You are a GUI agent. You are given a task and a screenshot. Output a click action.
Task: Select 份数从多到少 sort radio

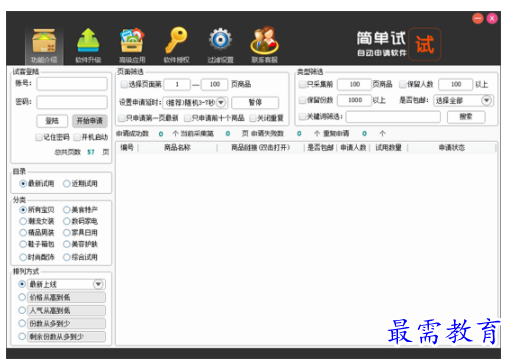[22, 323]
